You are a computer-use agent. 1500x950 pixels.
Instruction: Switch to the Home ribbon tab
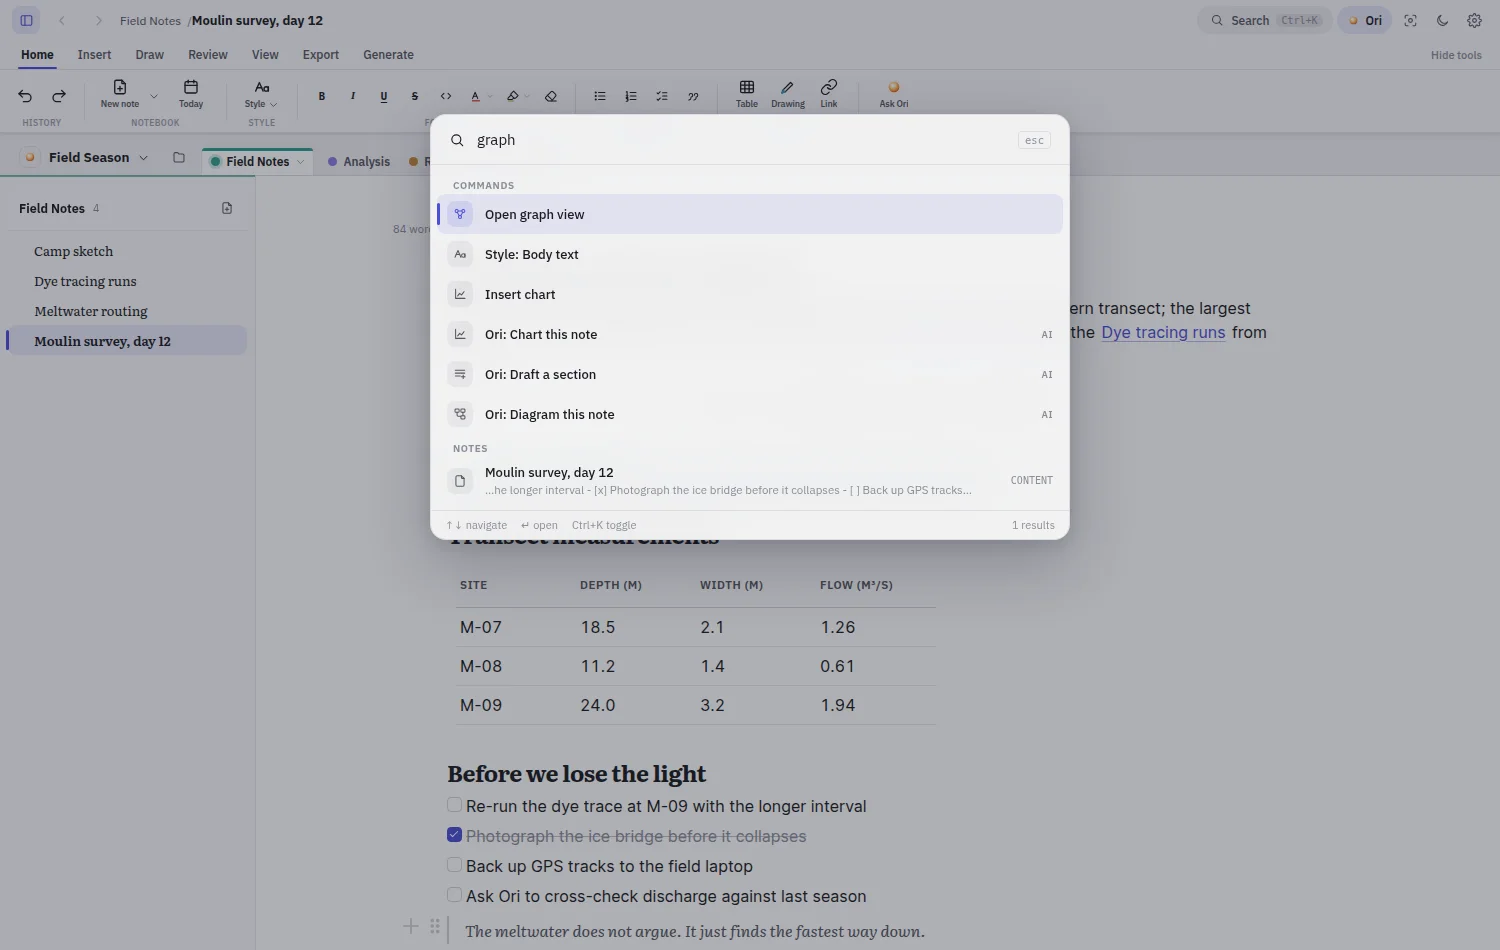coord(37,55)
